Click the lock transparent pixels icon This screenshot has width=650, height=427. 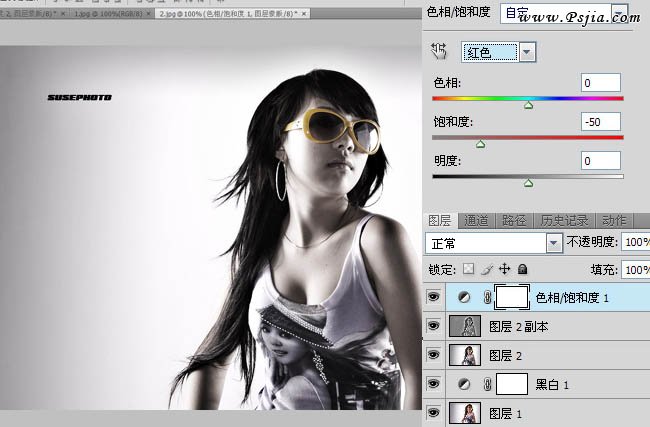point(467,269)
